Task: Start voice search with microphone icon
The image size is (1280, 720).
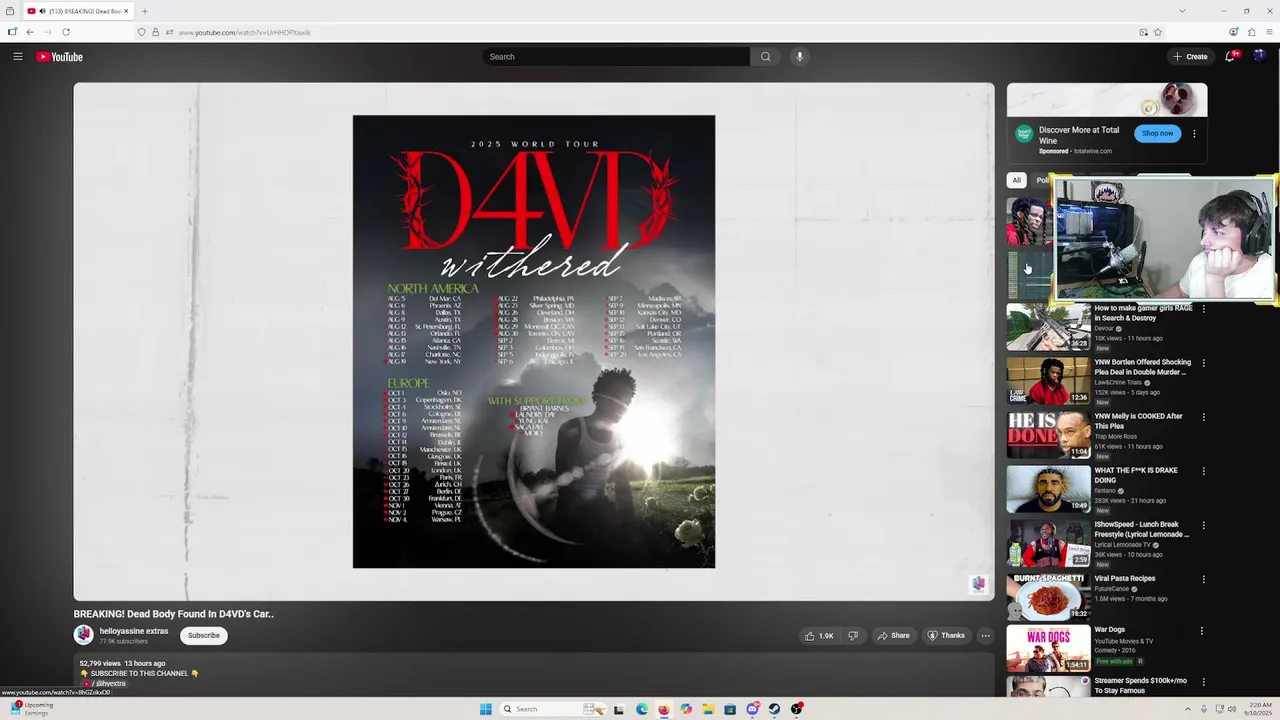Action: [799, 57]
